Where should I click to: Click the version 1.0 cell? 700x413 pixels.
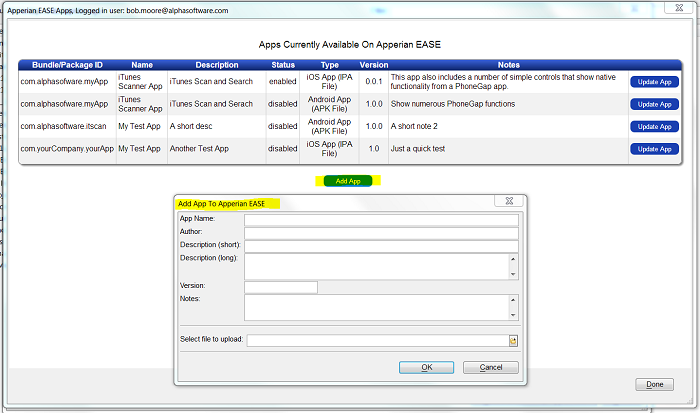(374, 149)
